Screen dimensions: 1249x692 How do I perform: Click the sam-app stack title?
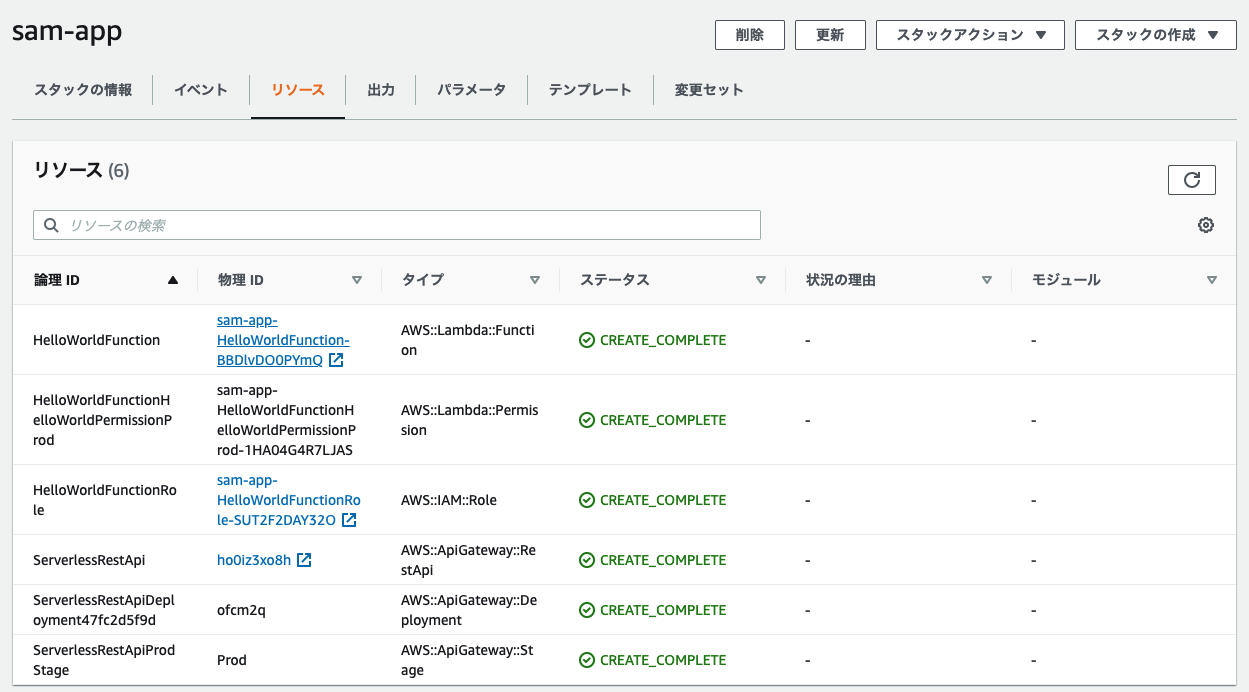(x=67, y=32)
